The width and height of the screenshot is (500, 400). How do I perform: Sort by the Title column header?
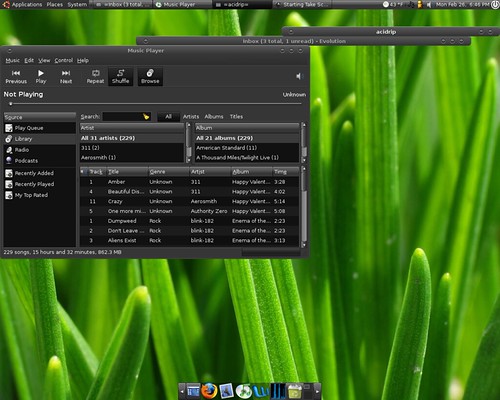pos(127,172)
